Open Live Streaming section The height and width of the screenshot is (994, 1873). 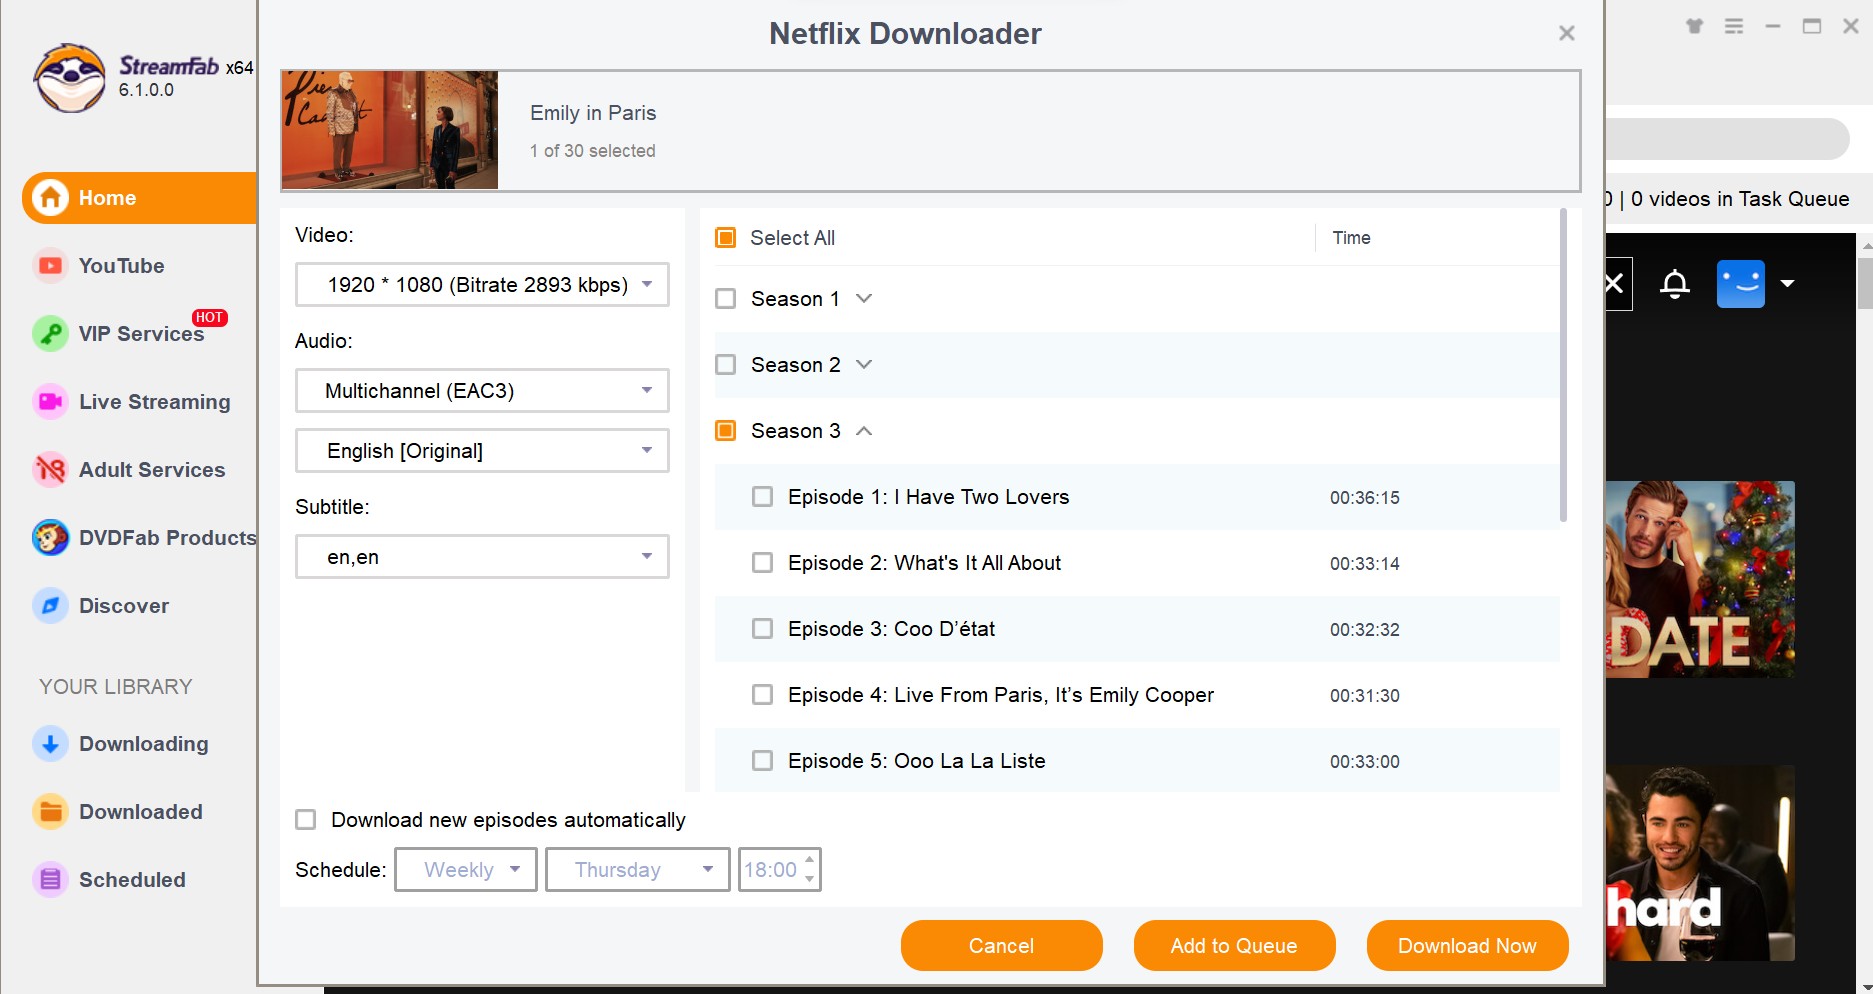[x=154, y=402]
